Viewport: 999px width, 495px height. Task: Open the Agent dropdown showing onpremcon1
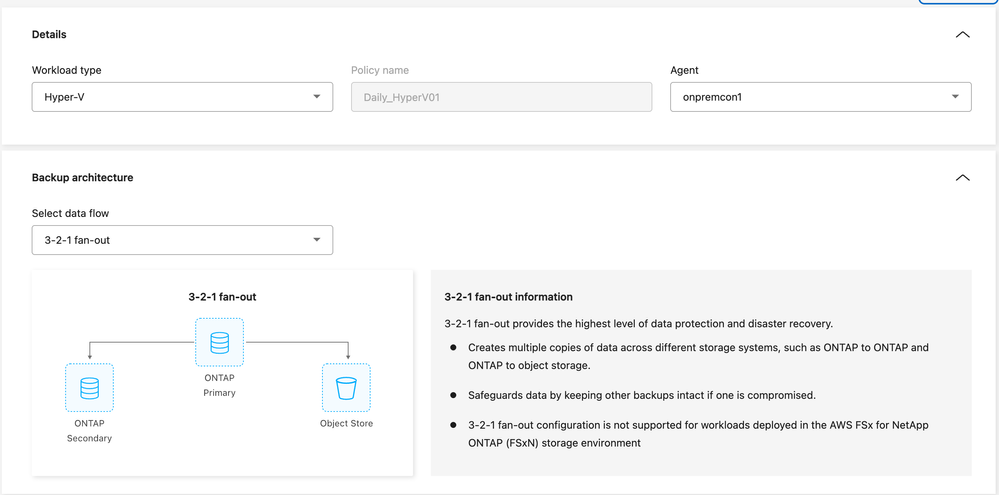pos(820,97)
